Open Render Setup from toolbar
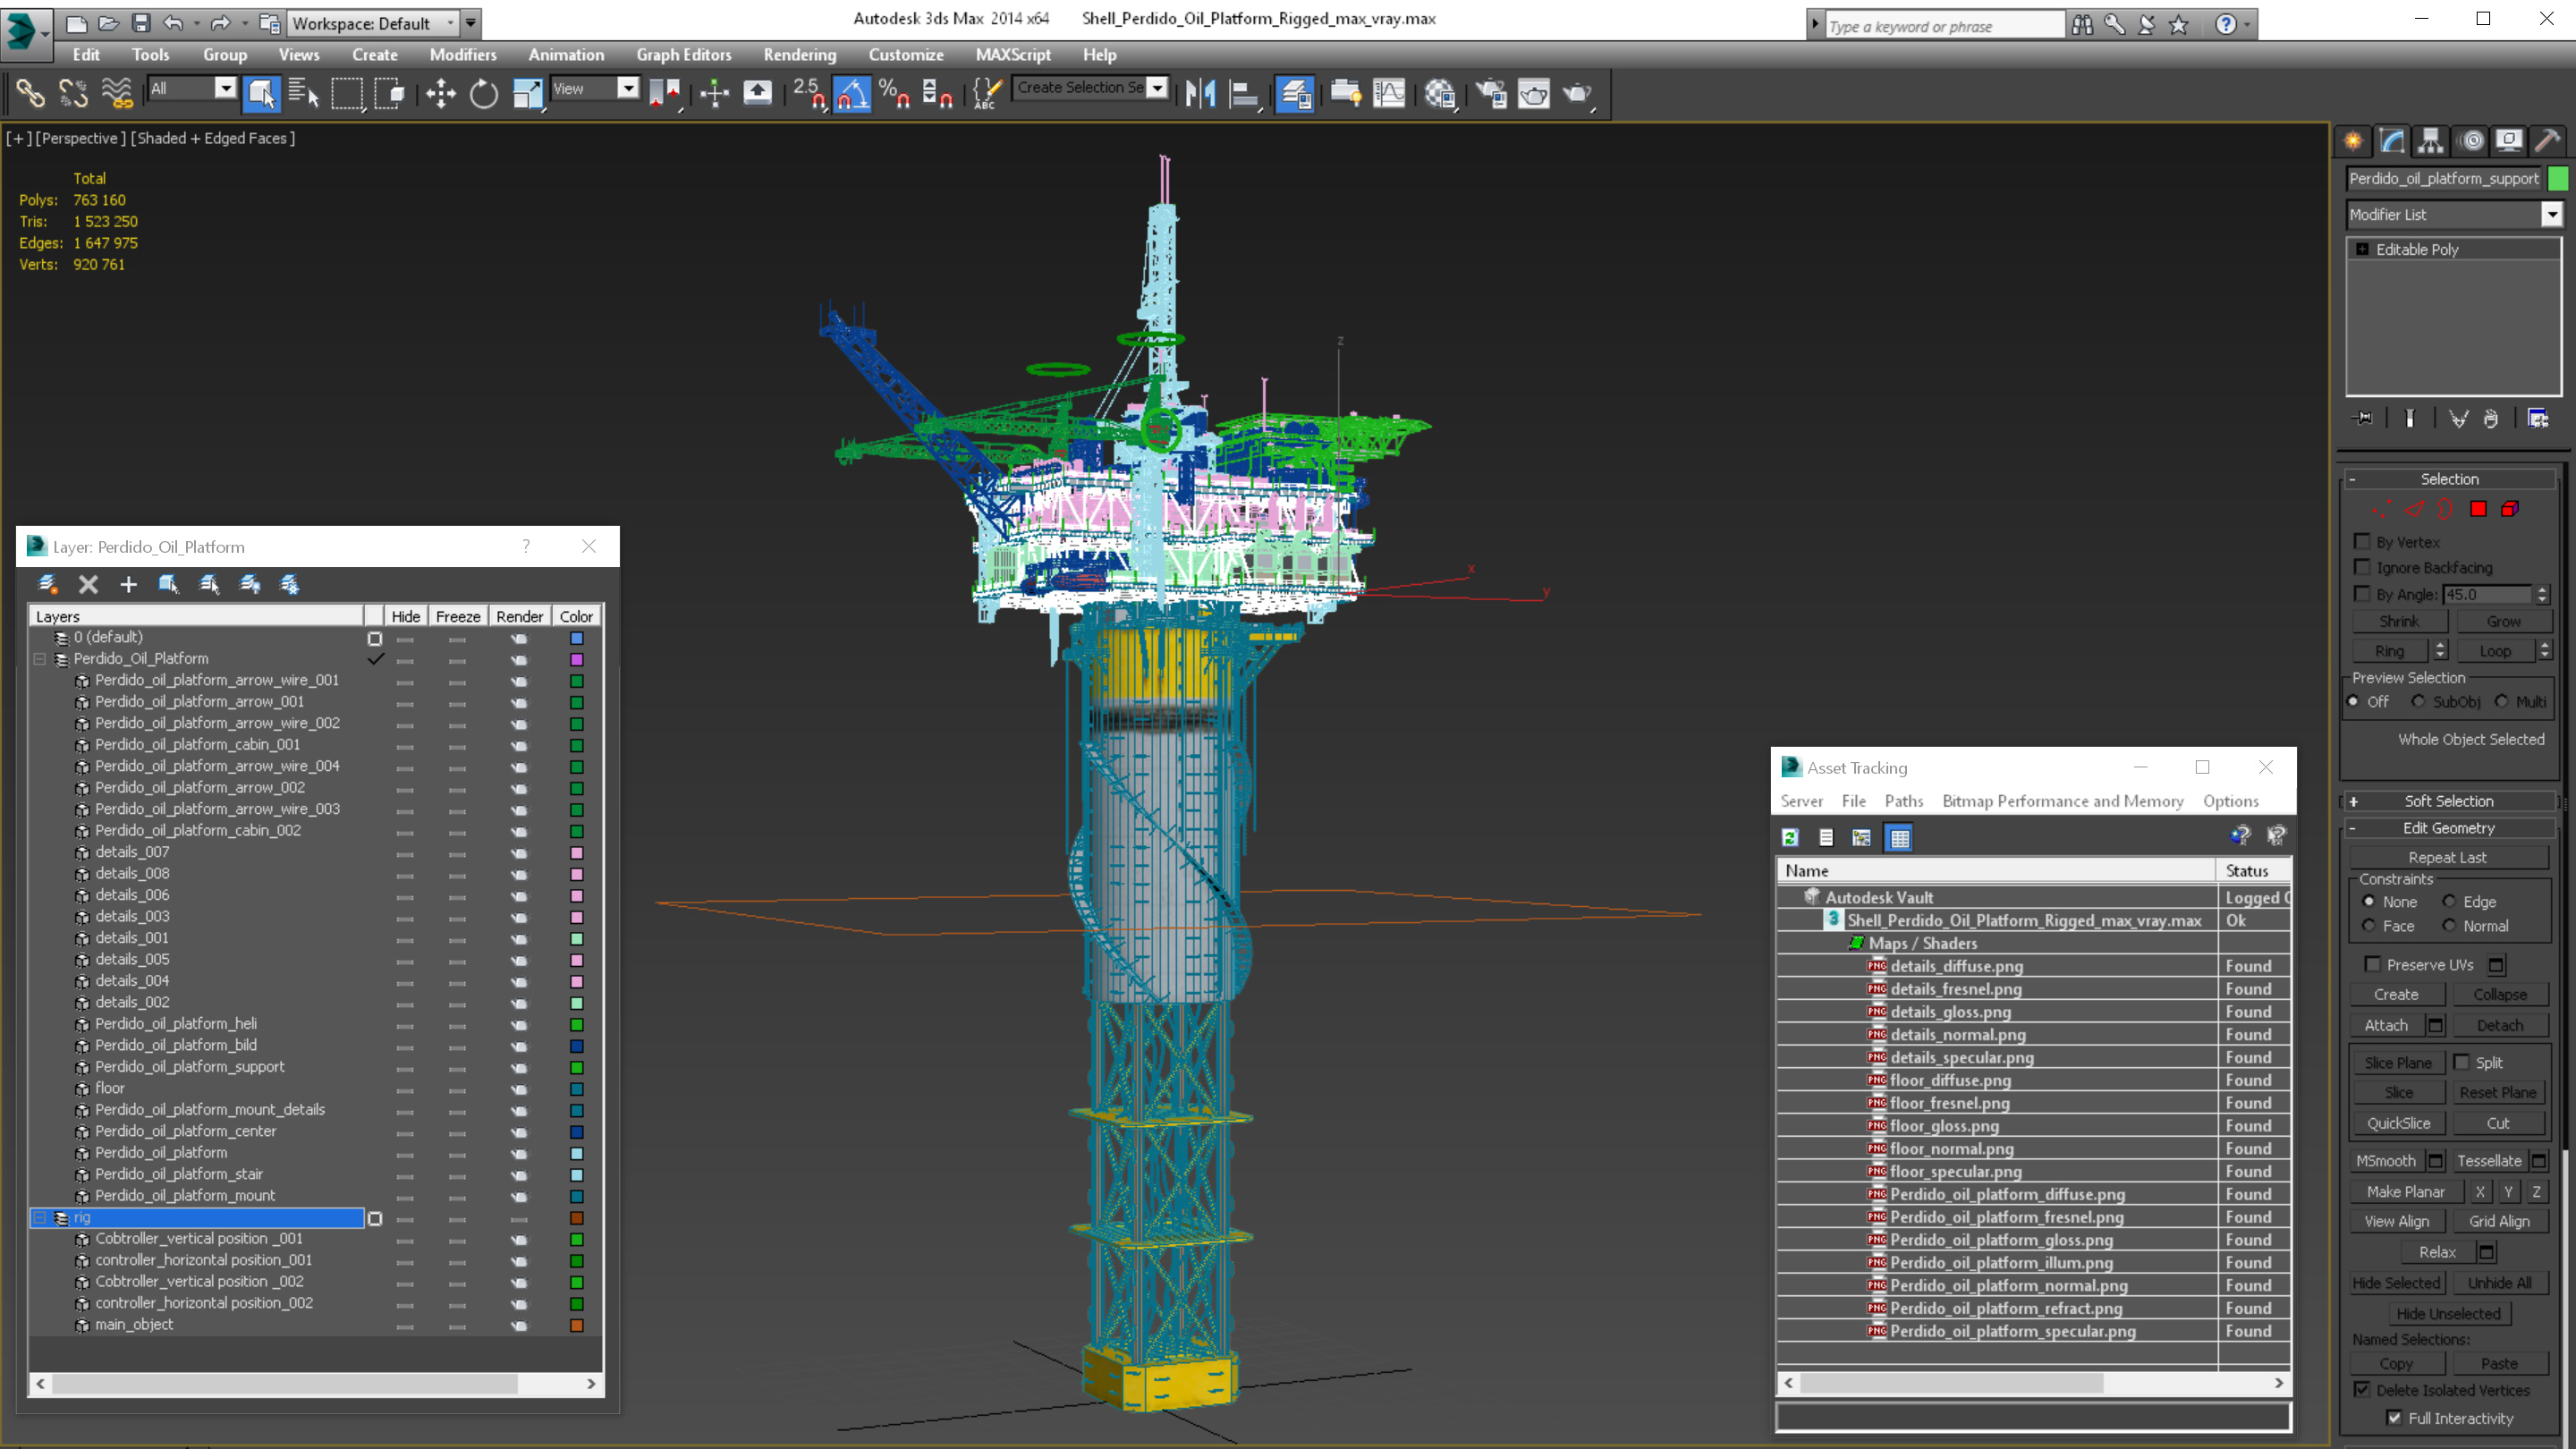This screenshot has height=1449, width=2576. pyautogui.click(x=1491, y=93)
